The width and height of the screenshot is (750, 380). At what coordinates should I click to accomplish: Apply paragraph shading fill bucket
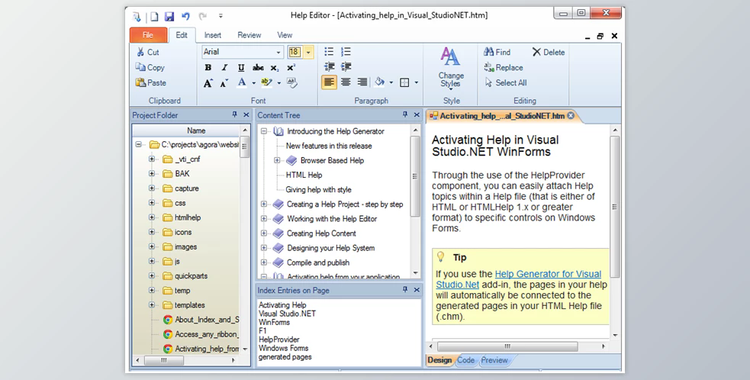380,82
